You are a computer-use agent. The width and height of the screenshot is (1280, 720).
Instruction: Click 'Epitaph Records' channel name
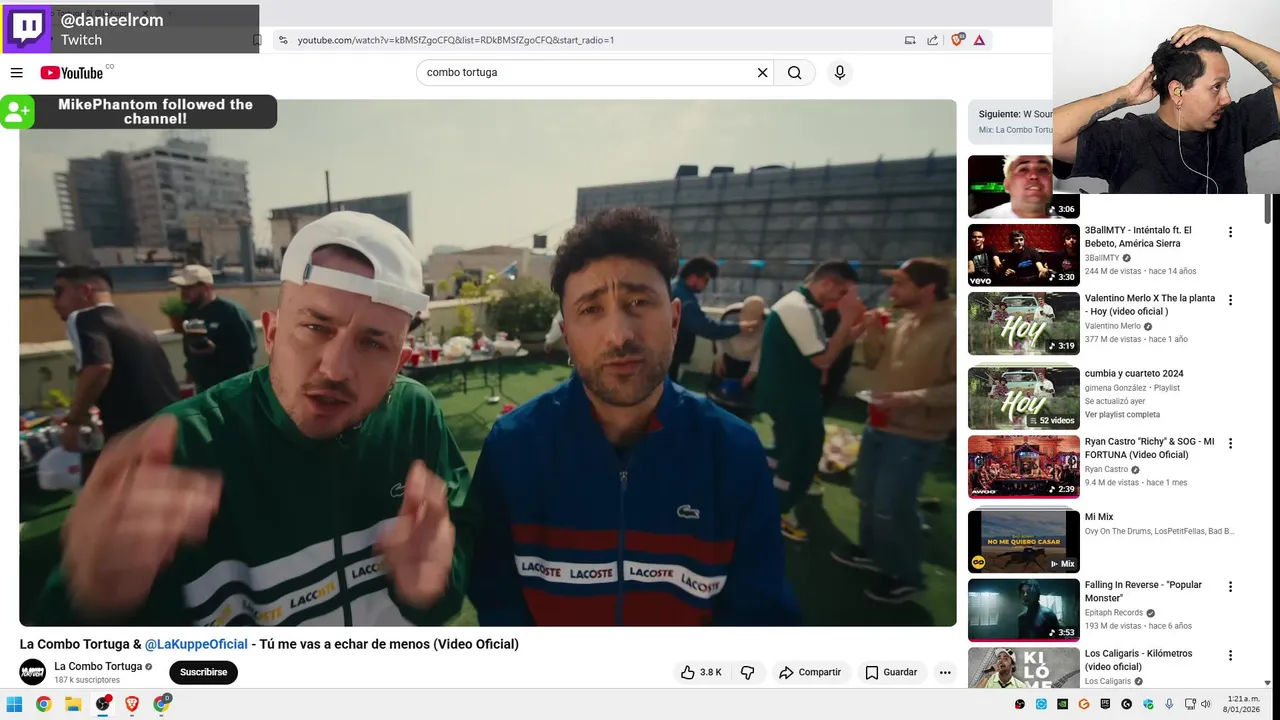coord(1114,613)
